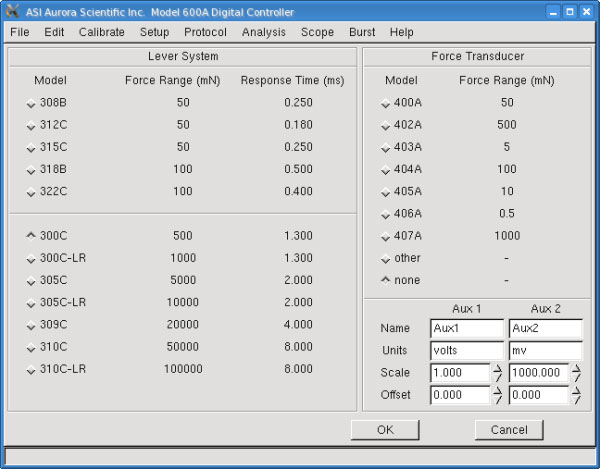Choose the 407A force transducer
Viewport: 600px width, 469px height.
pos(385,237)
